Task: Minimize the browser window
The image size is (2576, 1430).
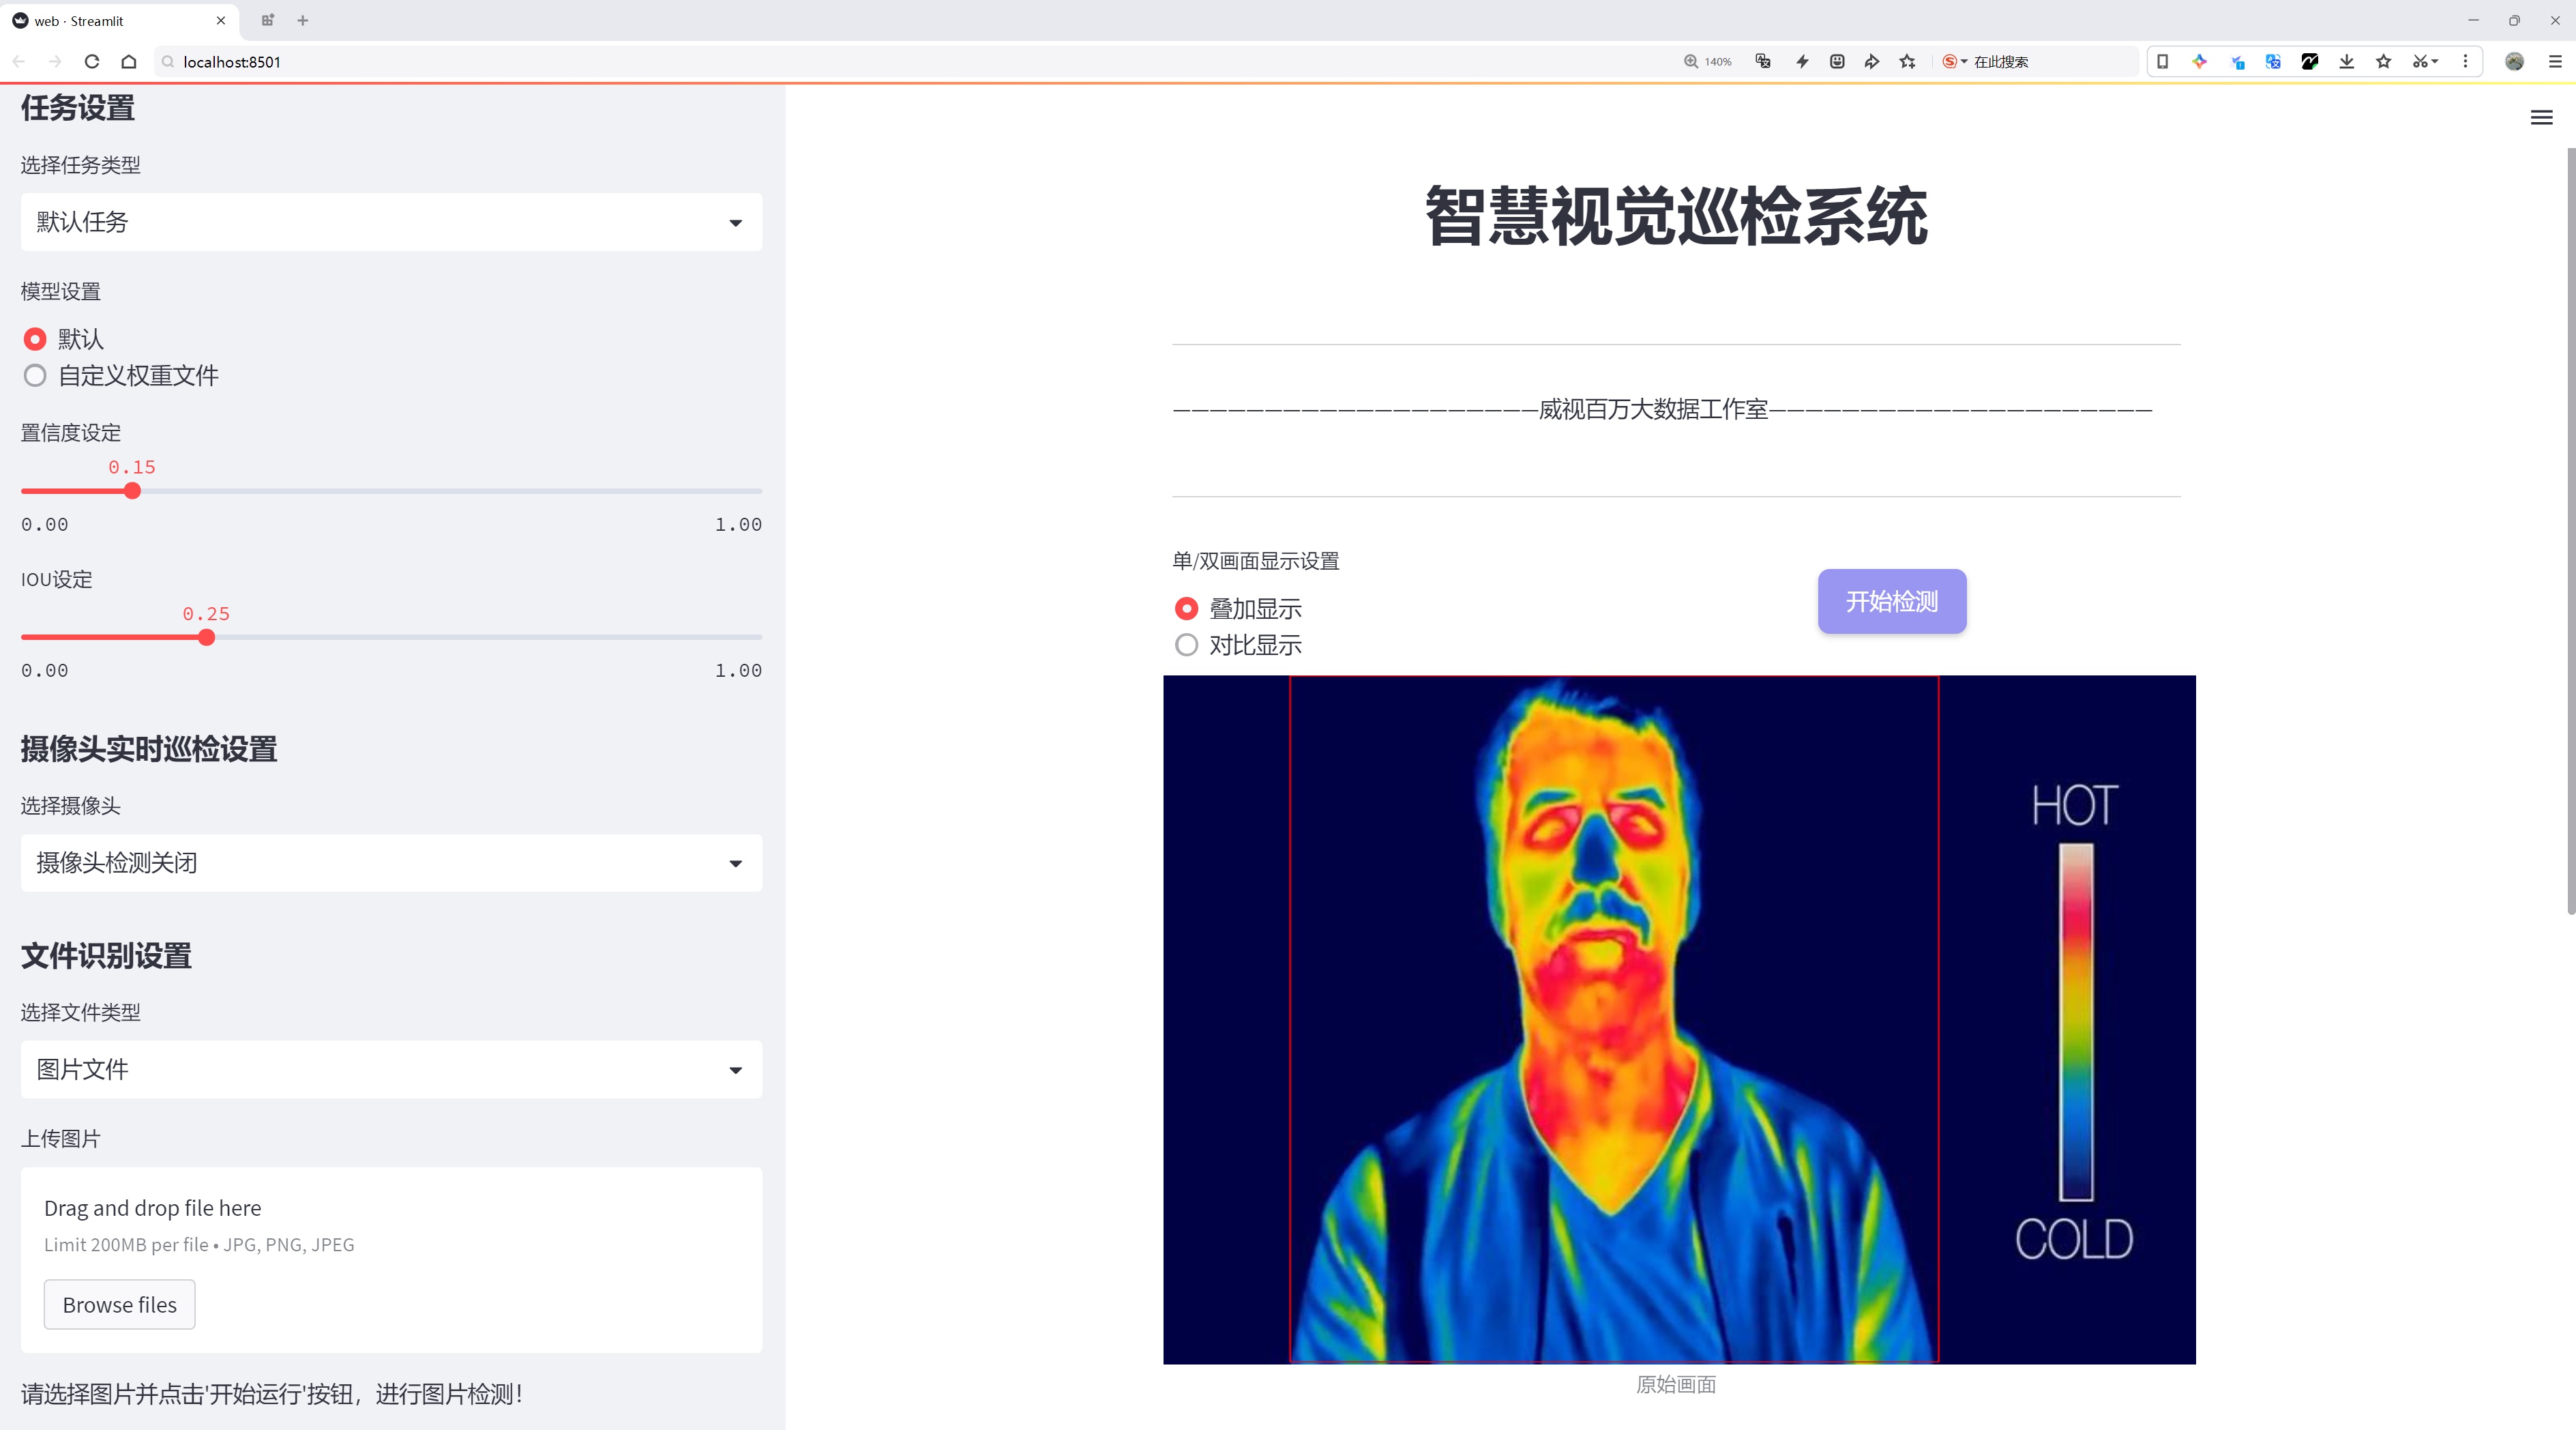Action: click(2473, 20)
